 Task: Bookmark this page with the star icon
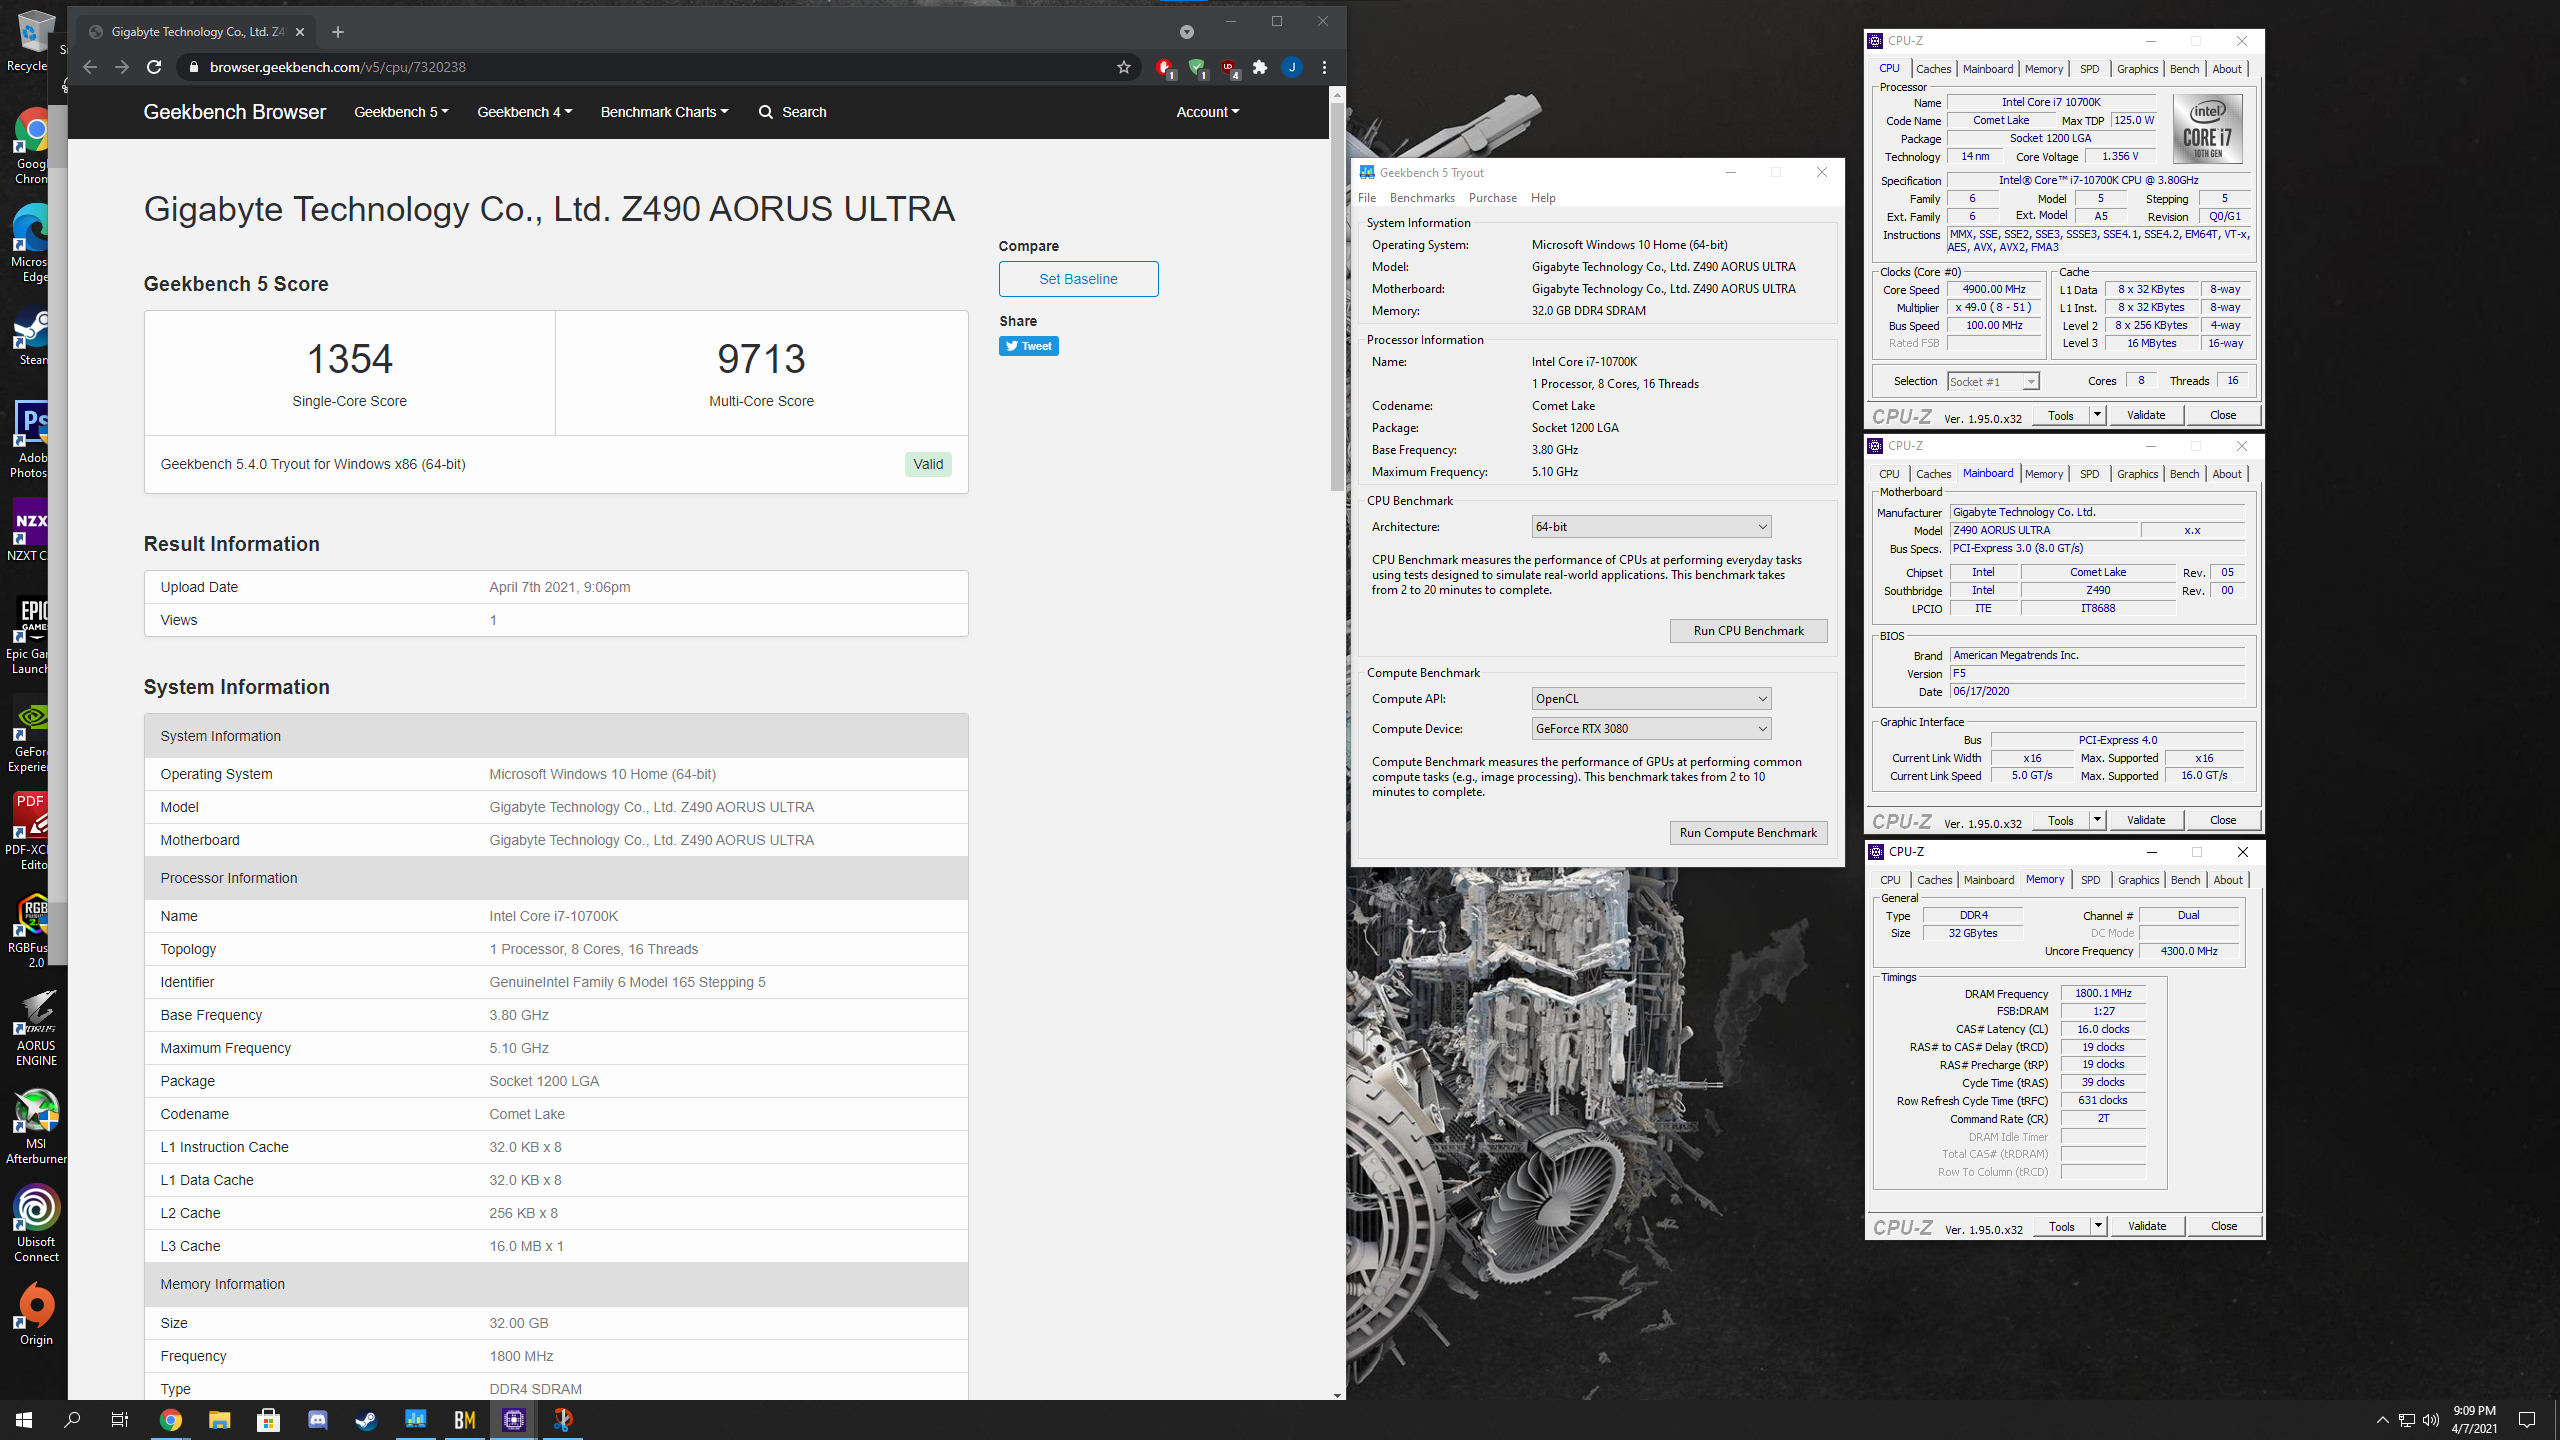click(1124, 67)
